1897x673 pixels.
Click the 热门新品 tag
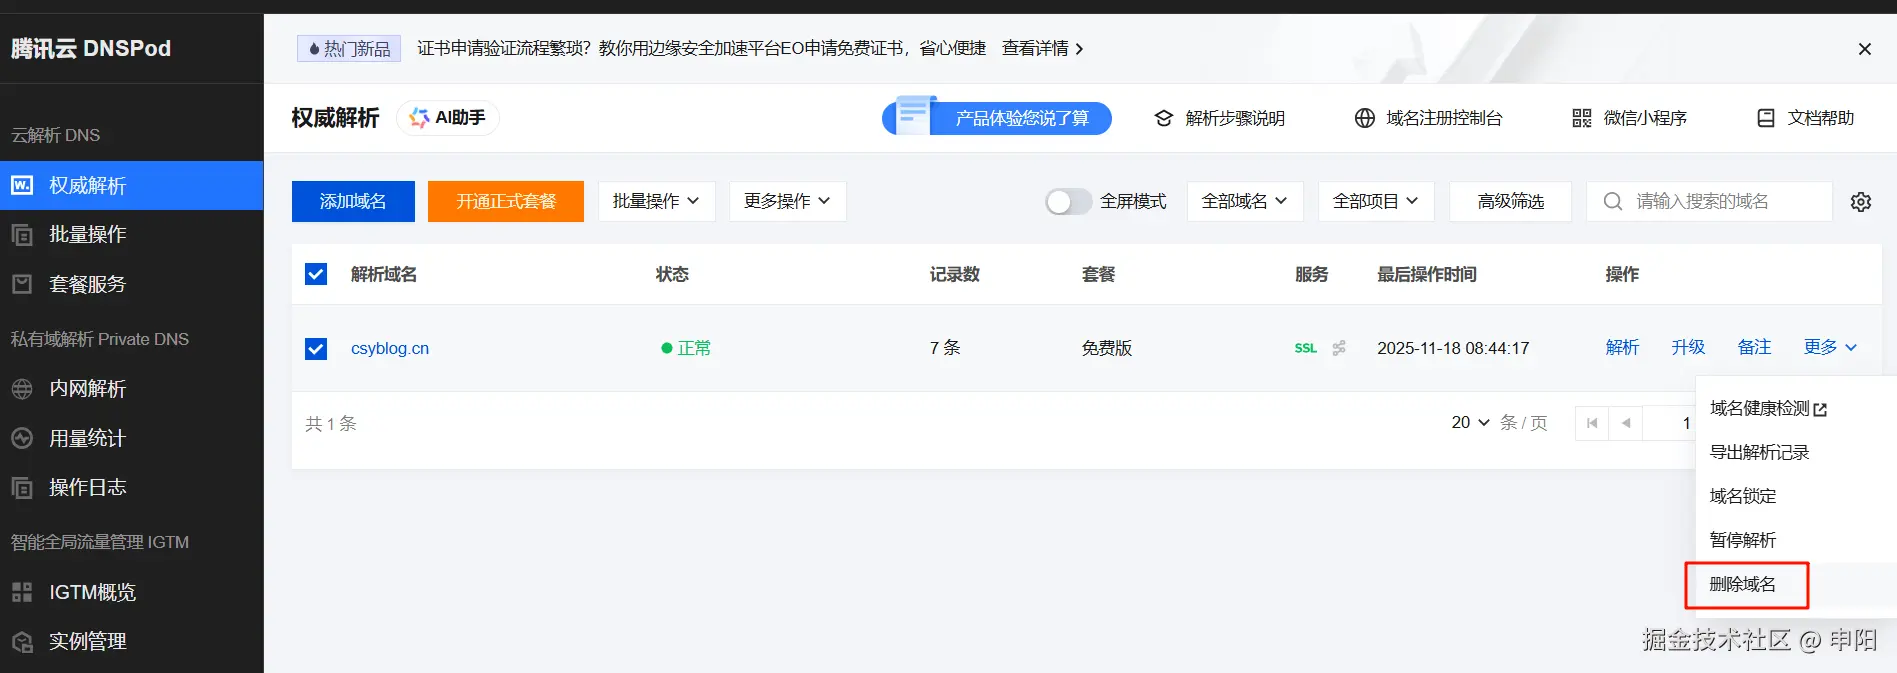(349, 48)
